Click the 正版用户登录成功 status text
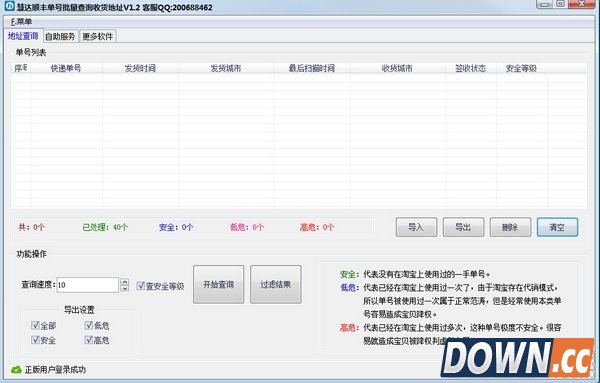 [55, 370]
